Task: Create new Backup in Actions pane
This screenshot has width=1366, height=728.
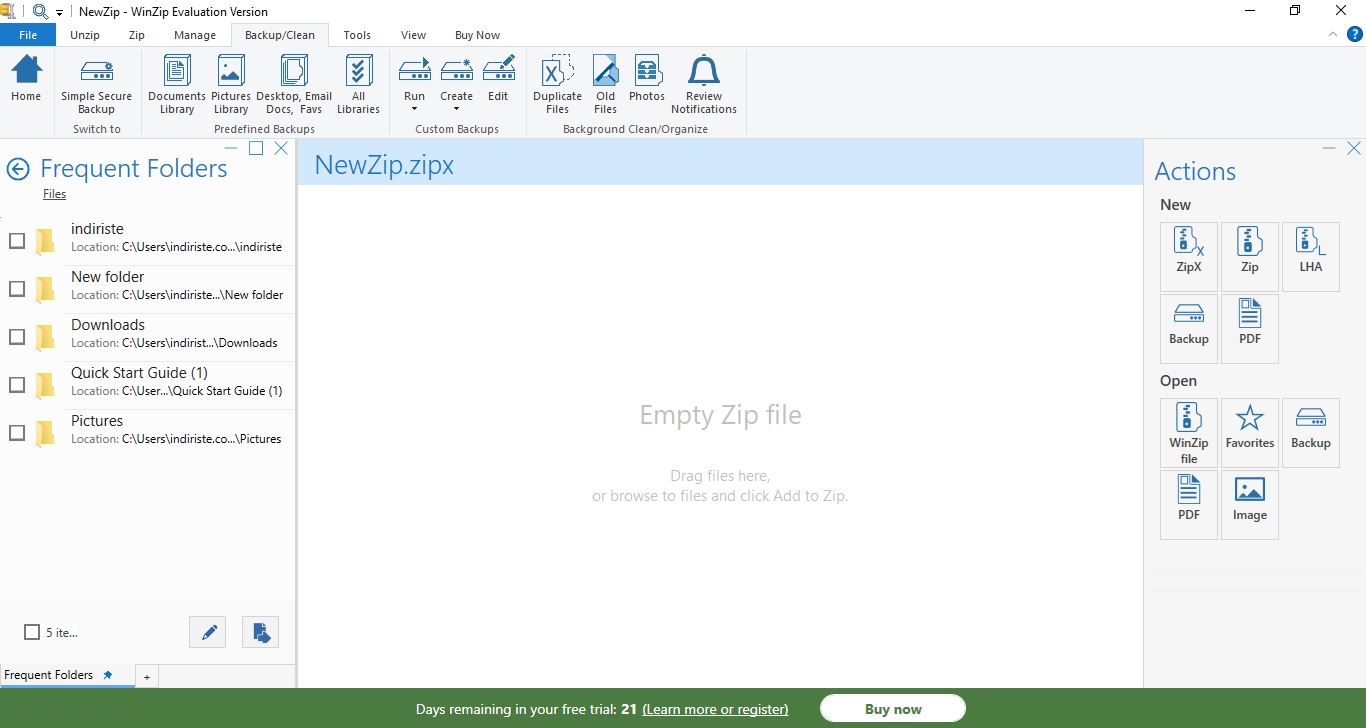Action: 1189,329
